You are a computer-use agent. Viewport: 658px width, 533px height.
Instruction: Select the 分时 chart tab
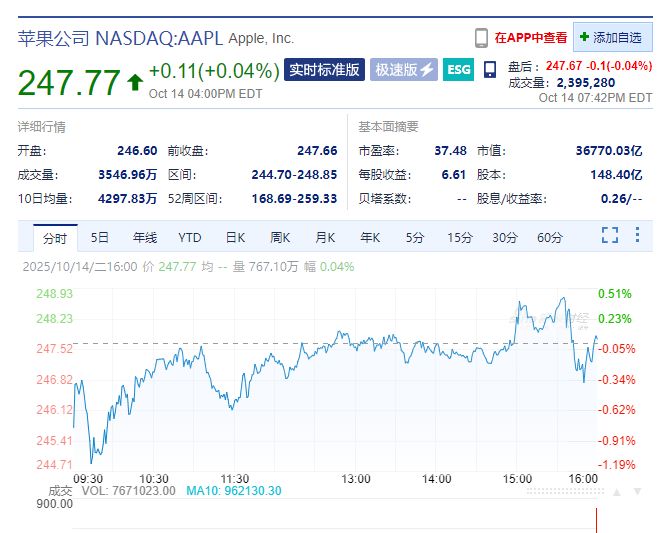pos(54,238)
